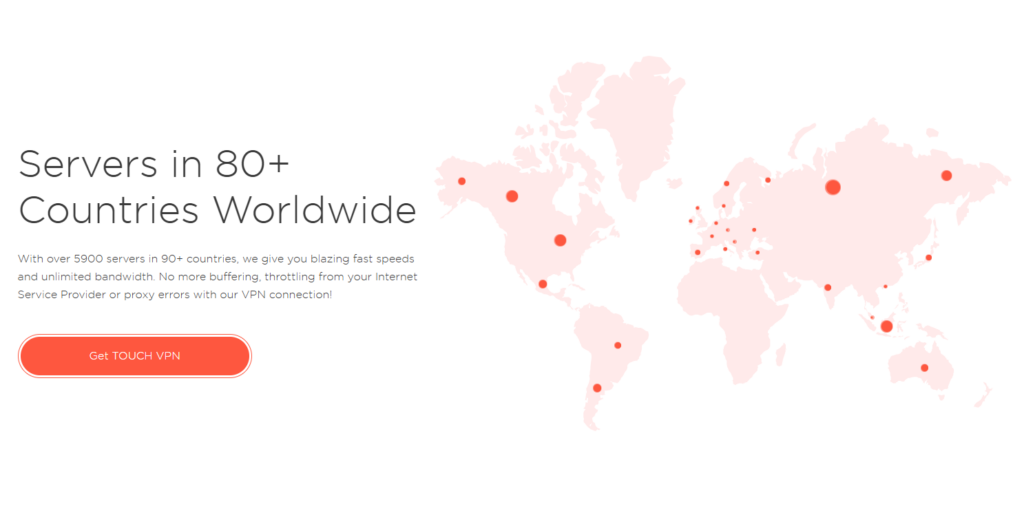Select the Alaska server dot on map

pyautogui.click(x=462, y=181)
